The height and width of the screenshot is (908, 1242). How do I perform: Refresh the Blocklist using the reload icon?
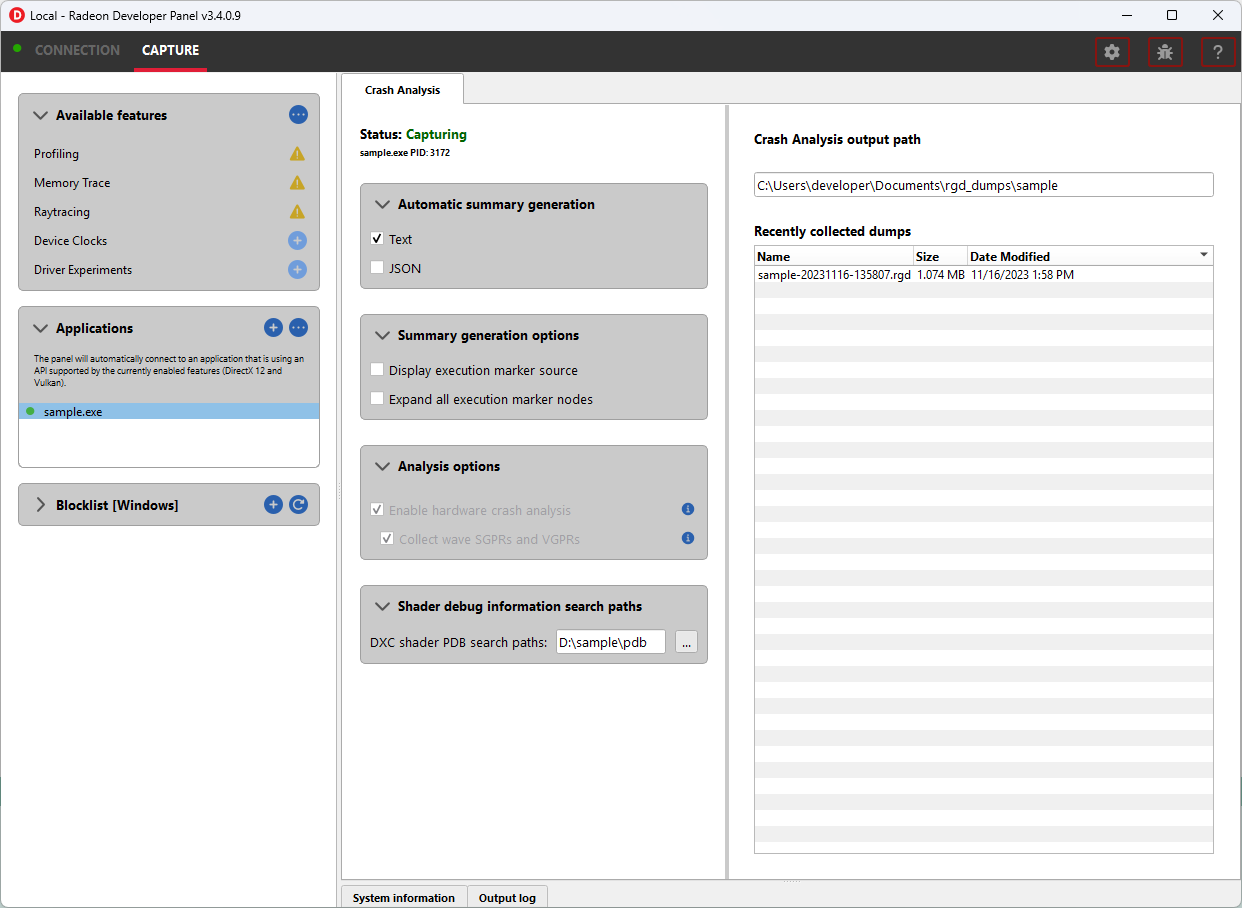click(298, 505)
